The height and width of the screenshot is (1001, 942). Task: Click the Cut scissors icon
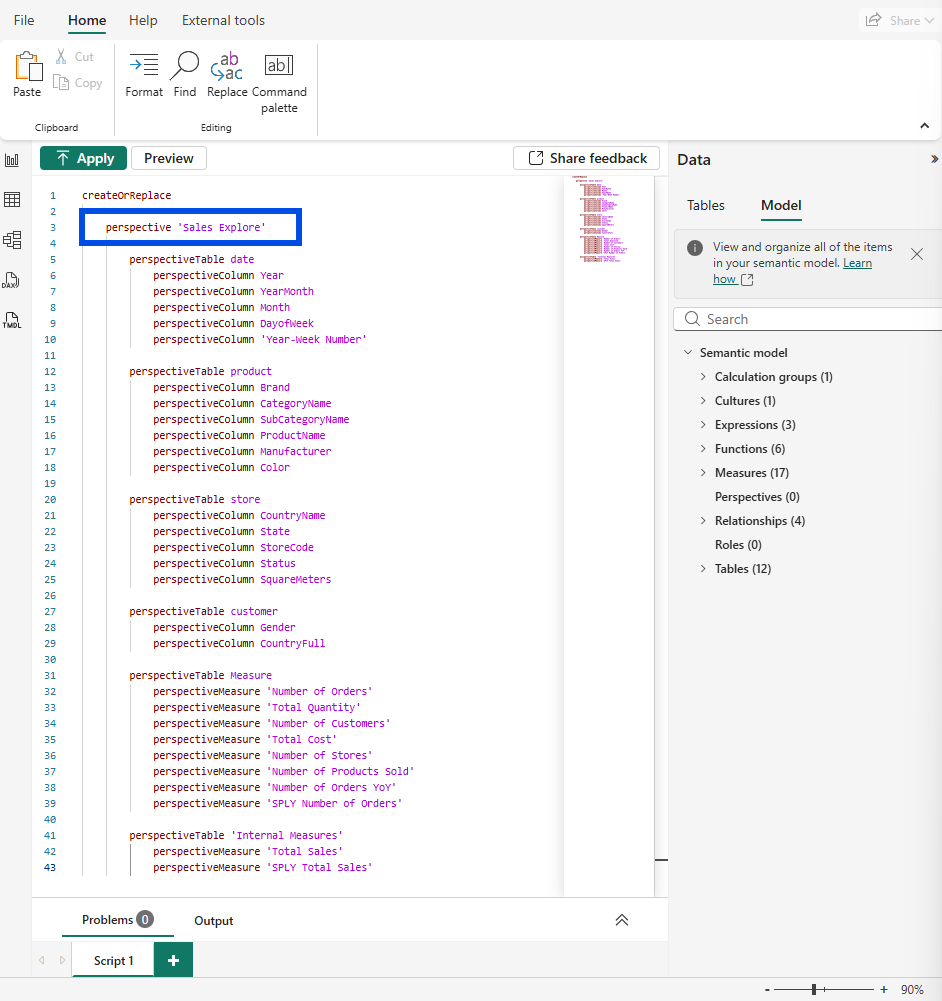61,56
